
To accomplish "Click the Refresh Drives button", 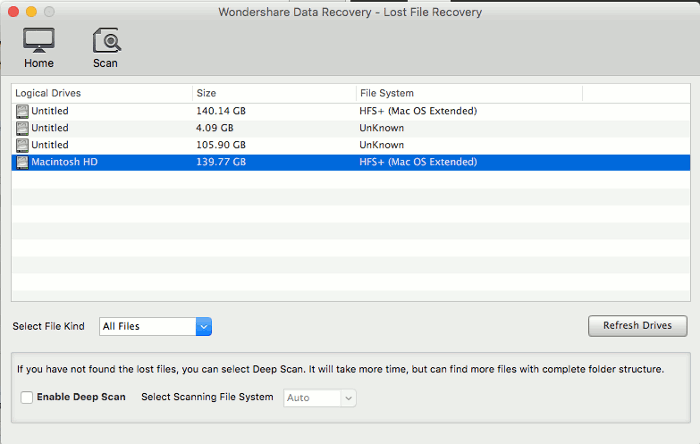I will [638, 326].
